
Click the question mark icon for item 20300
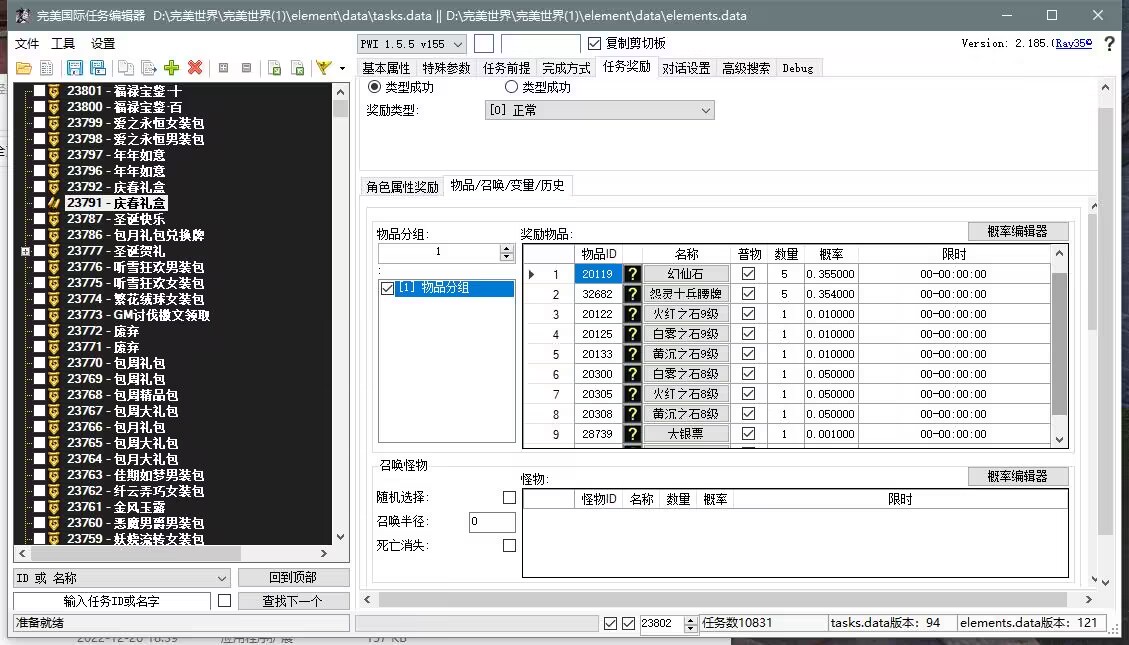[x=631, y=374]
